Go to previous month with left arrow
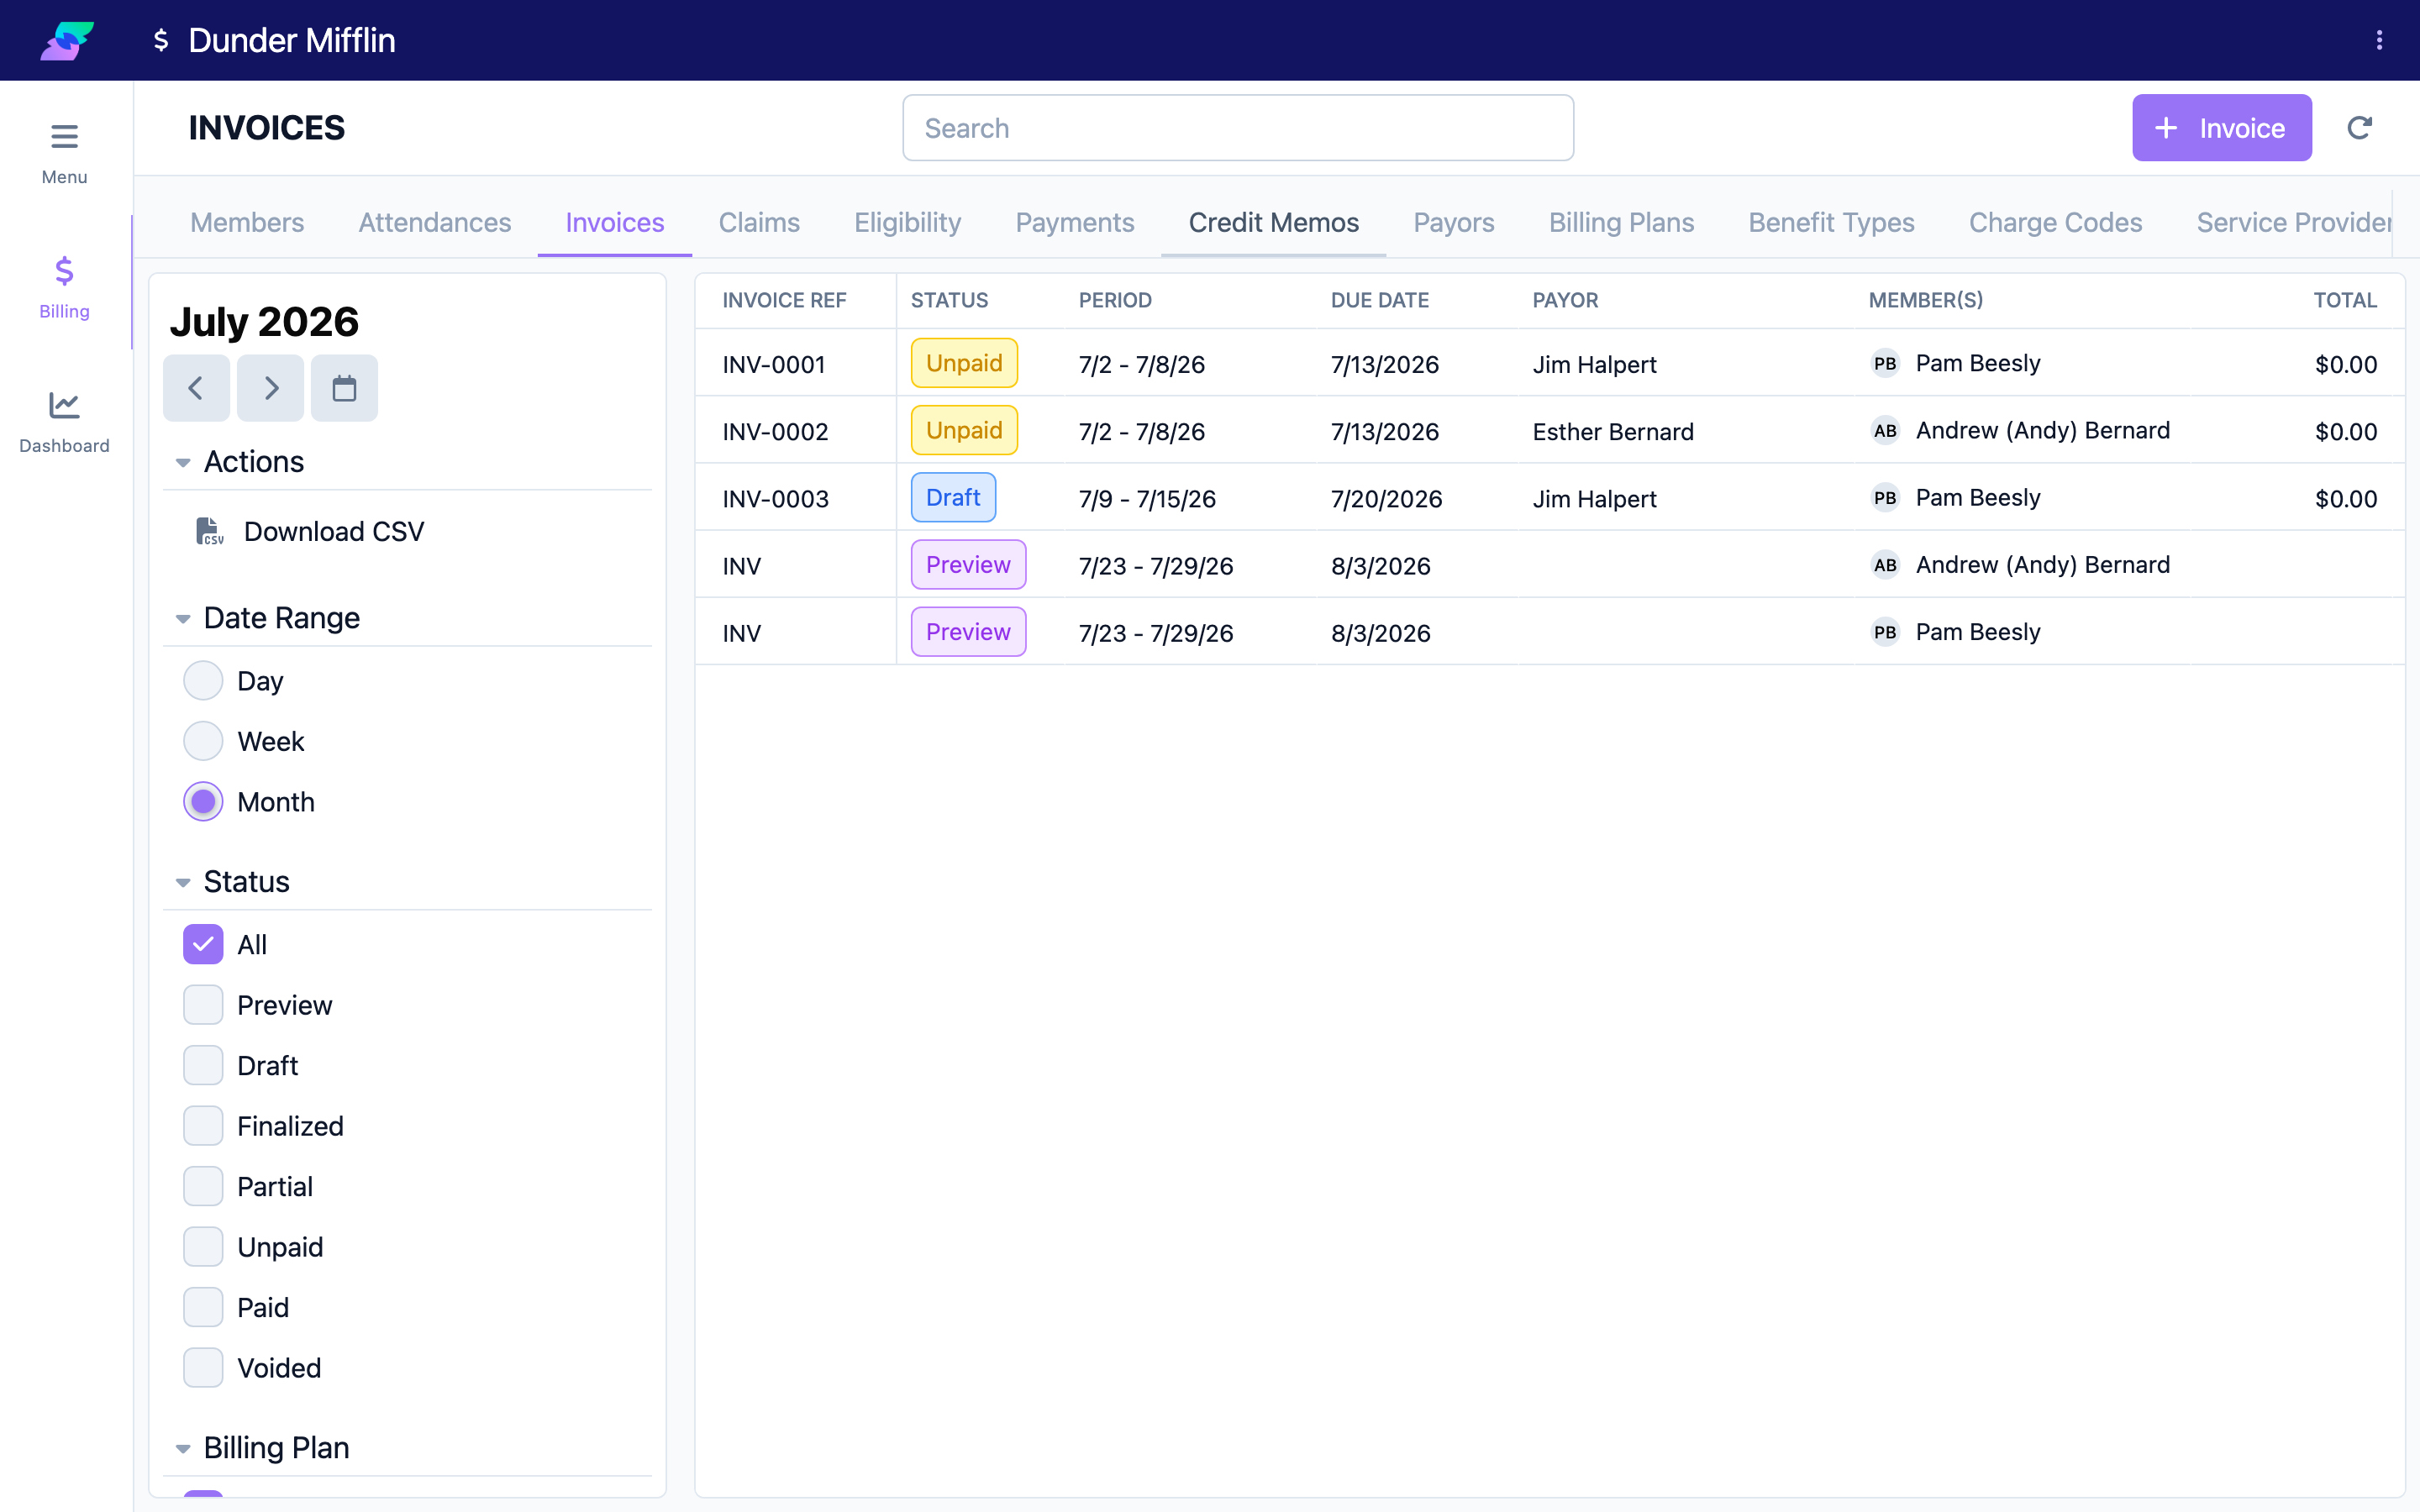 pos(196,388)
